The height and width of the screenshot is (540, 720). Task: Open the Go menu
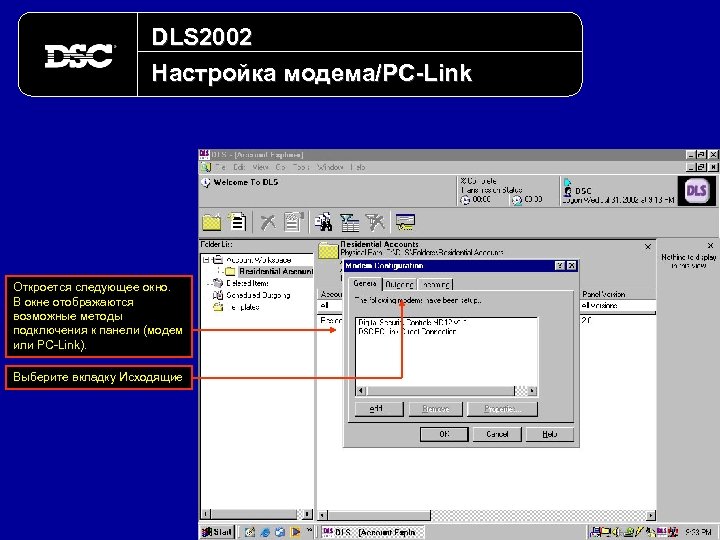click(281, 167)
